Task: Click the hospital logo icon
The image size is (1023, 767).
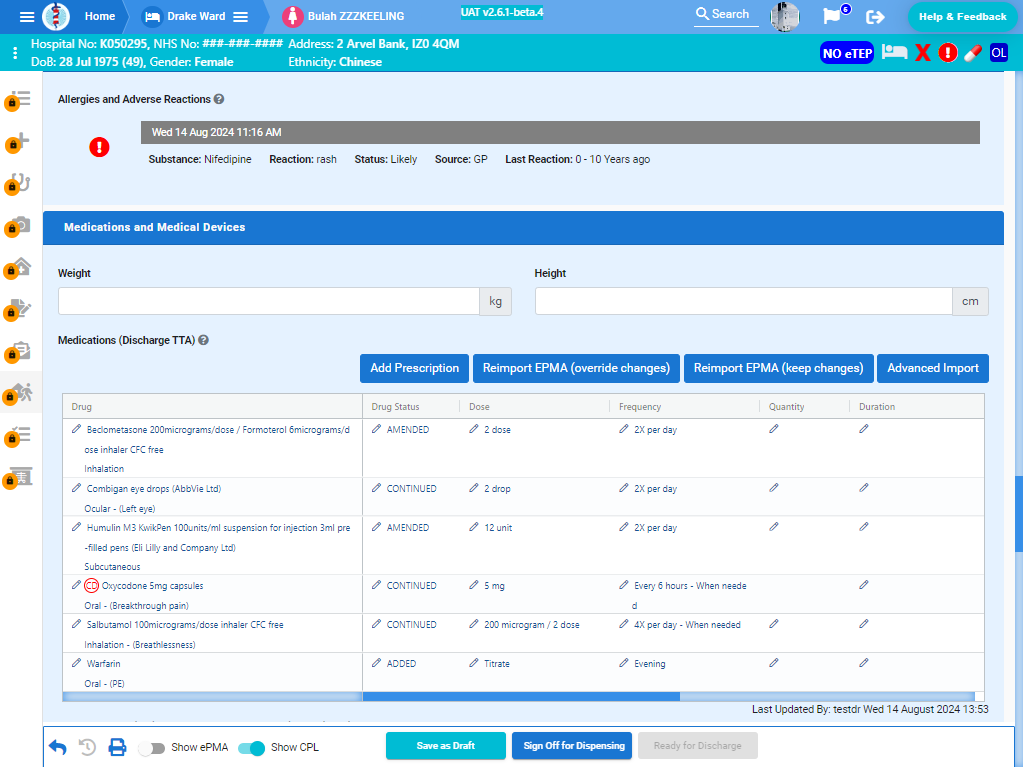Action: (56, 16)
